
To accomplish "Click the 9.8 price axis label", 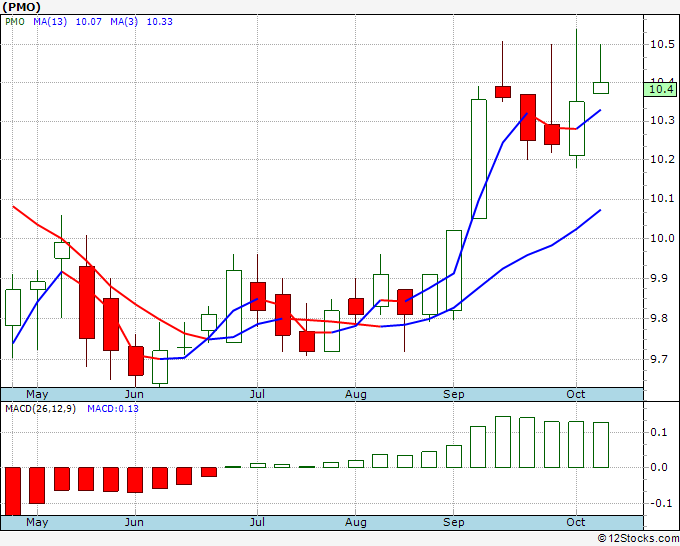I will pos(659,319).
